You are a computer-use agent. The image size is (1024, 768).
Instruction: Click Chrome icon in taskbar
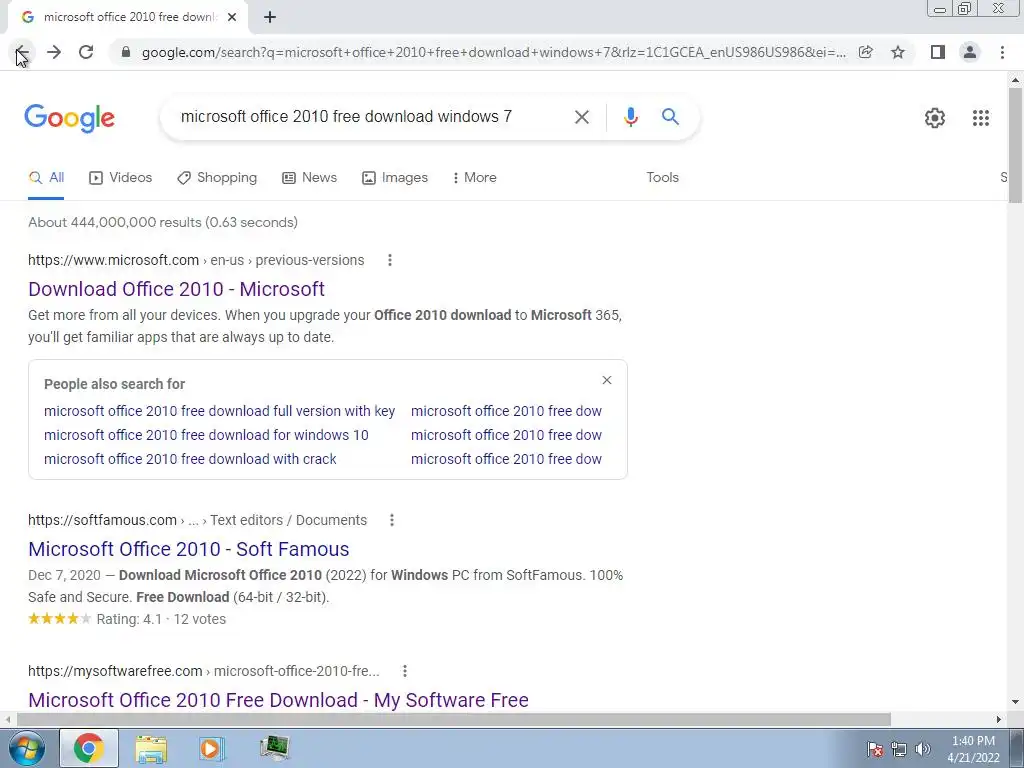89,748
